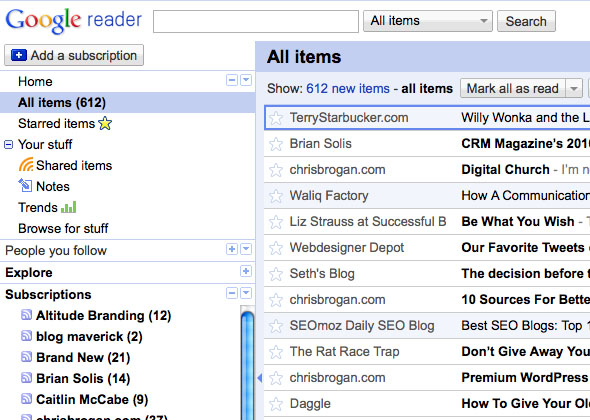Image resolution: width=590 pixels, height=420 pixels.
Task: Click the Google Reader logo
Action: pyautogui.click(x=74, y=20)
